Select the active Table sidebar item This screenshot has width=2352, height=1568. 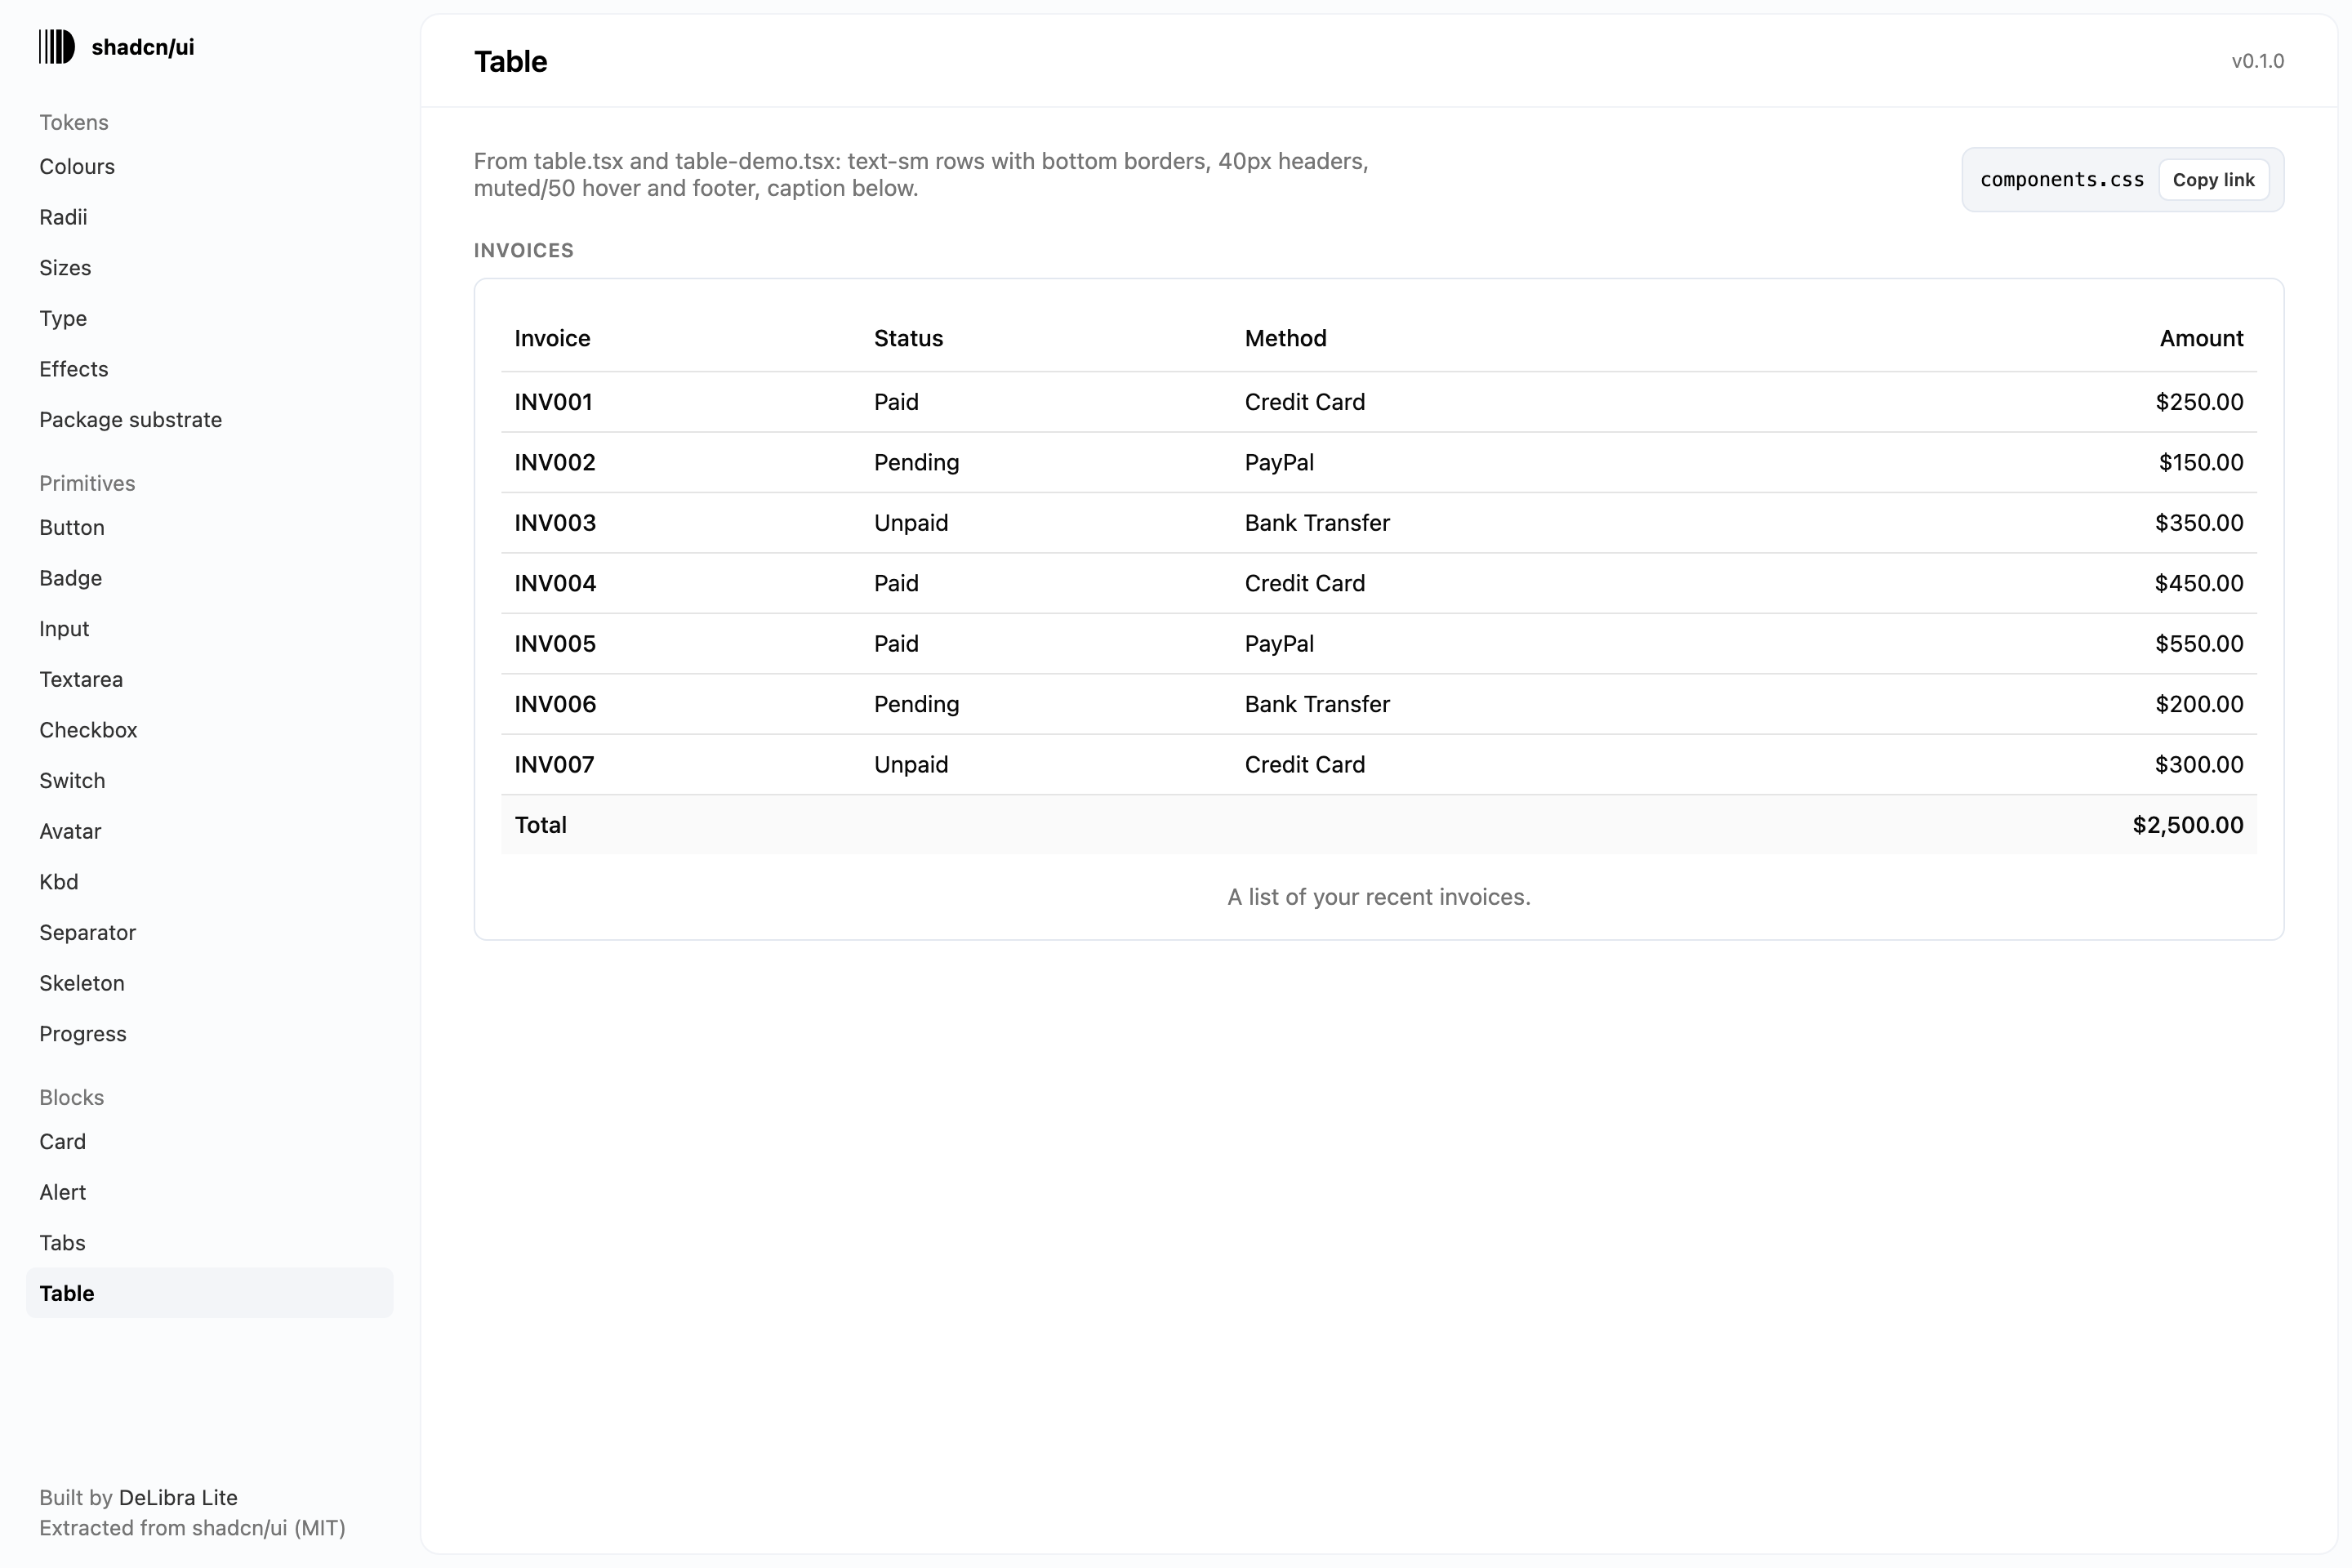210,1293
